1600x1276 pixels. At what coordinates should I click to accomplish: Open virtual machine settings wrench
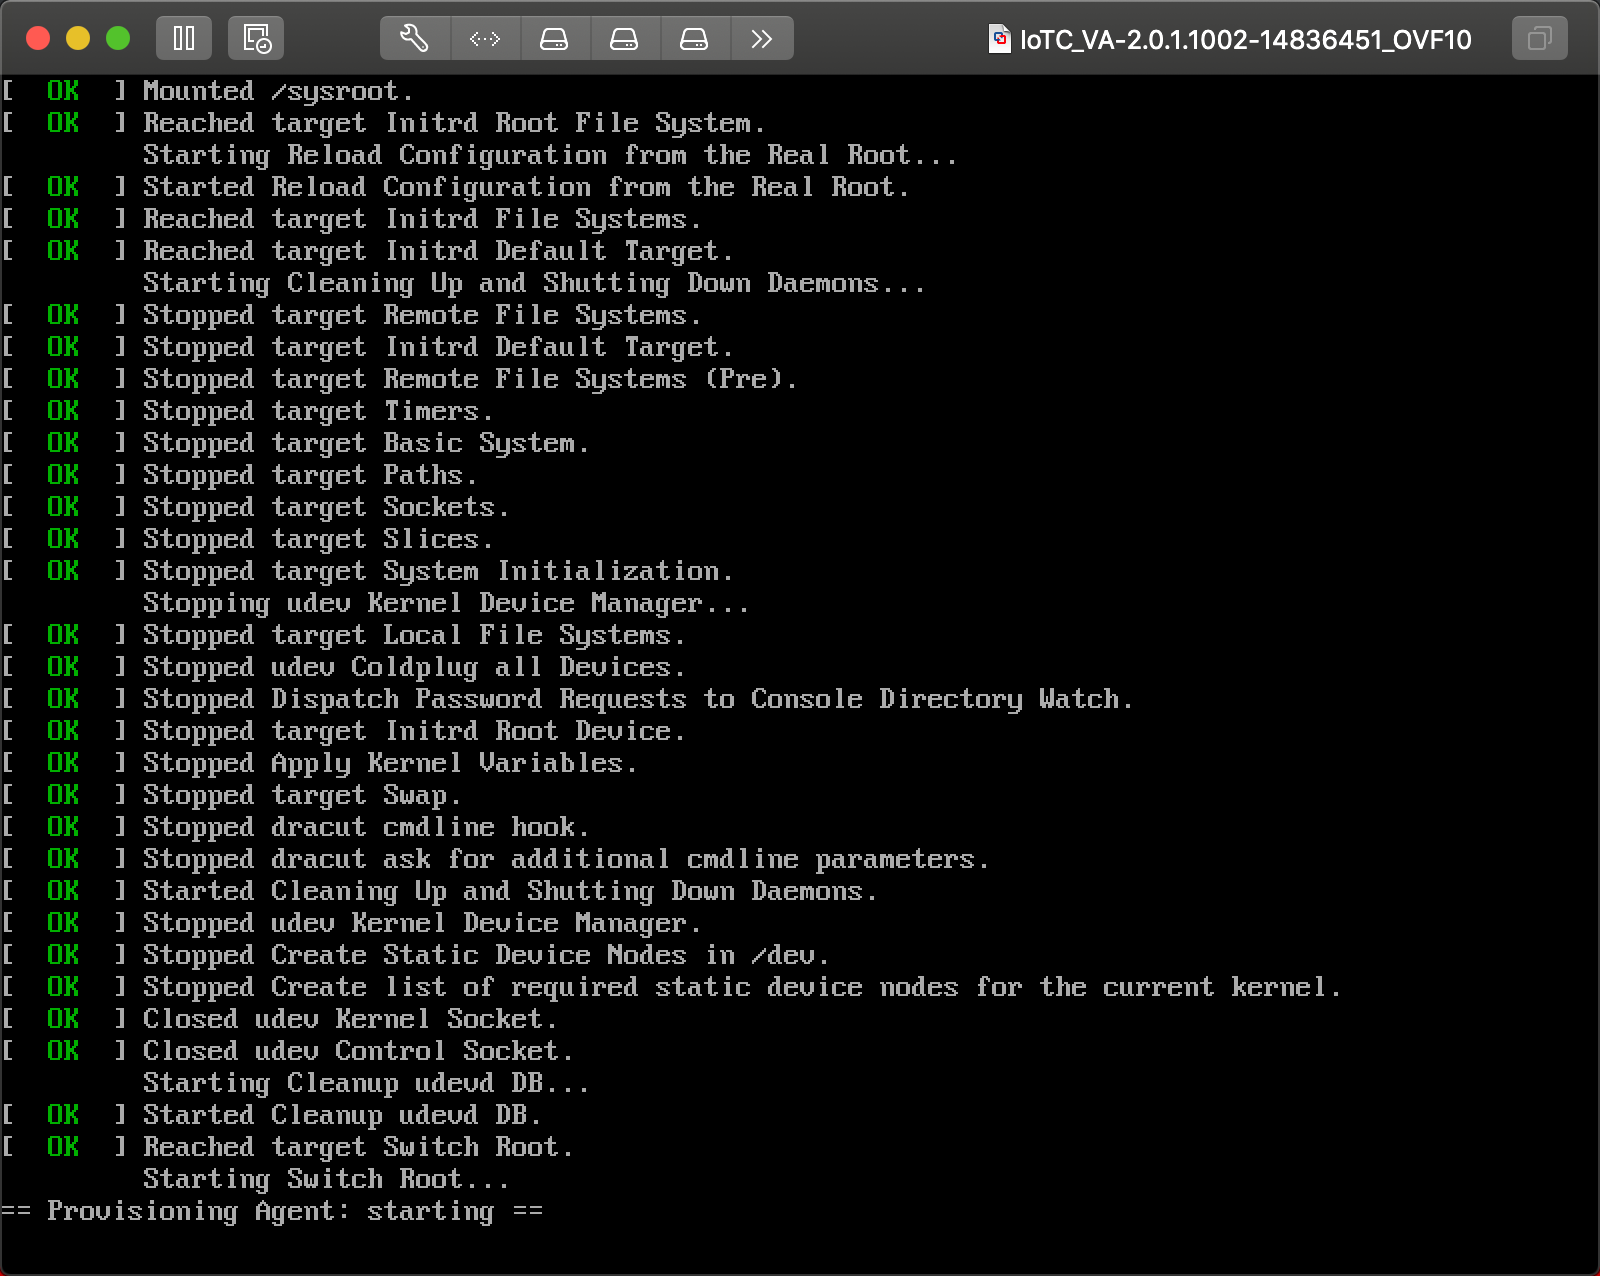pyautogui.click(x=415, y=39)
